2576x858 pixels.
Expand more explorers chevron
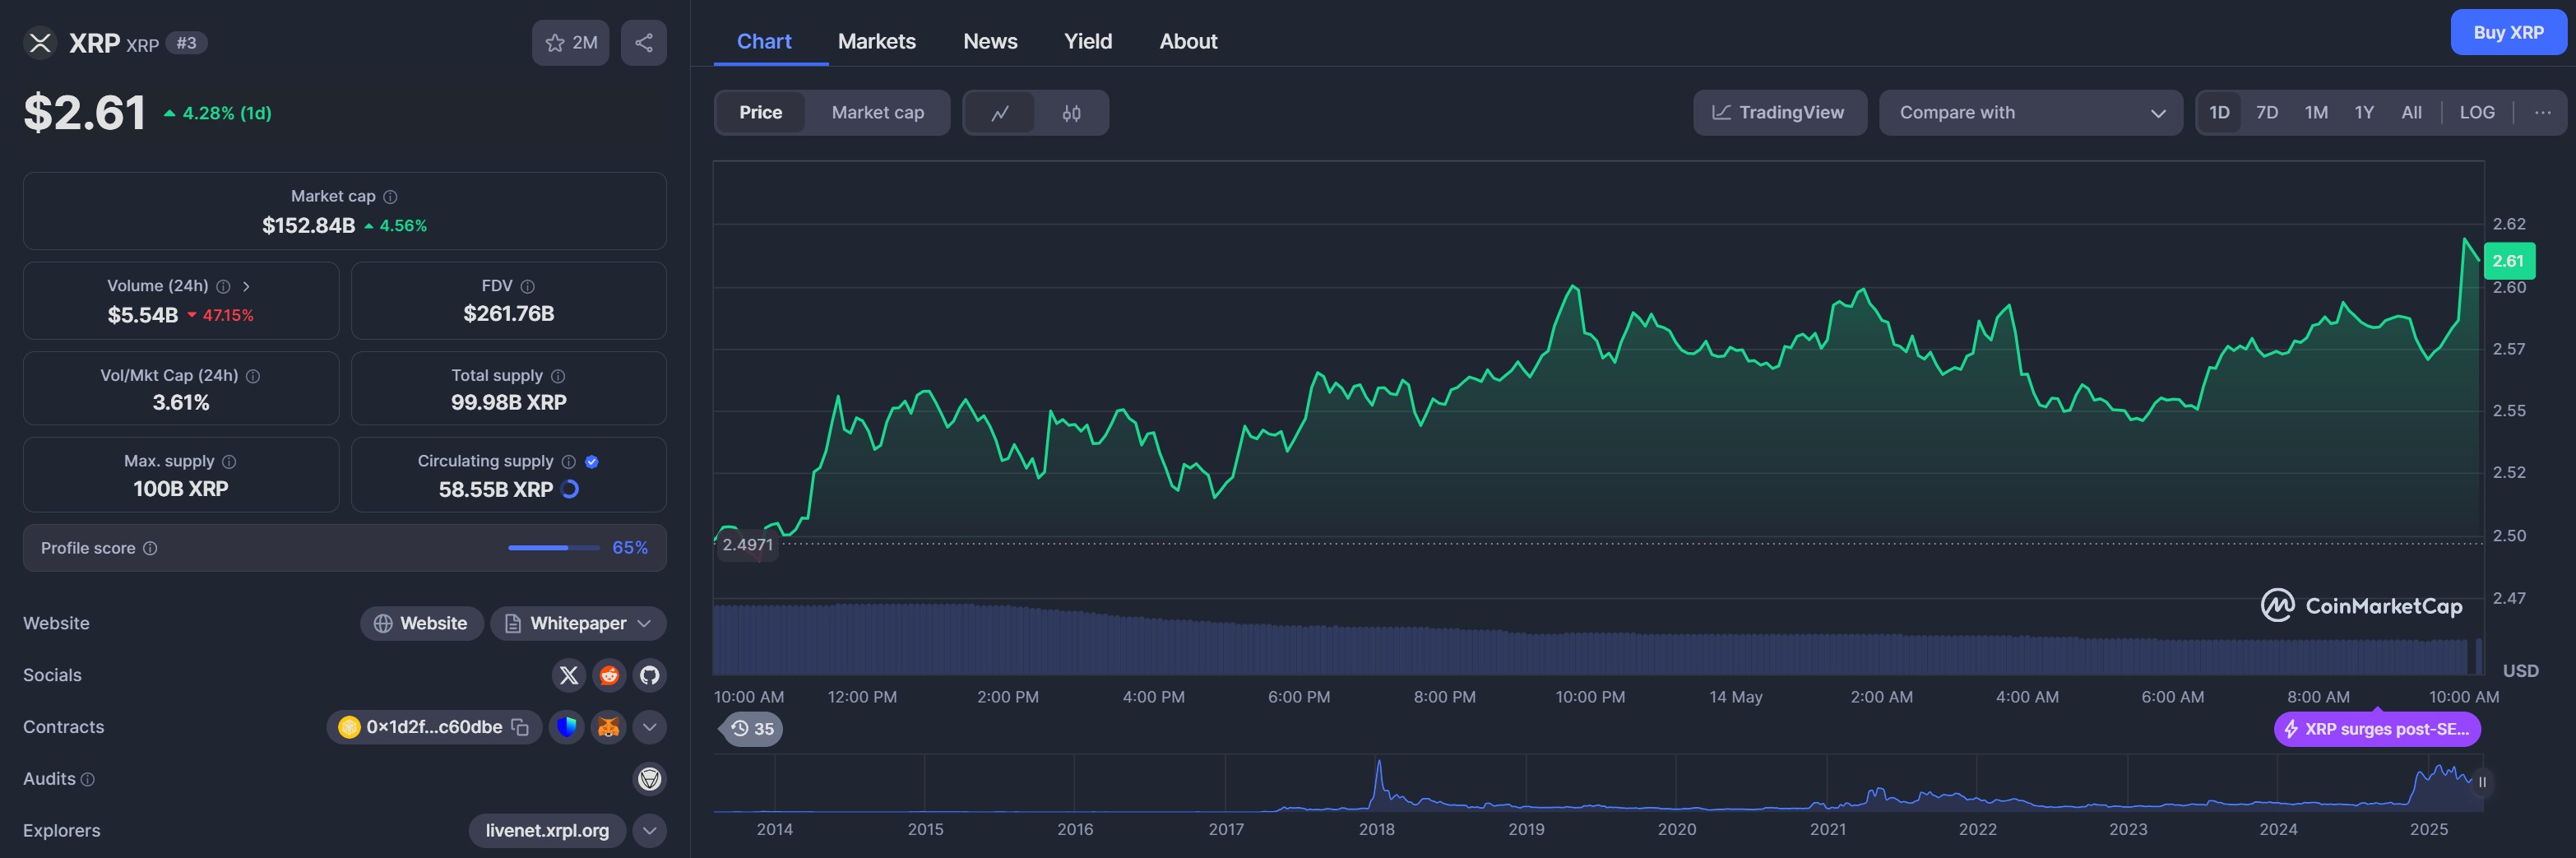point(650,831)
